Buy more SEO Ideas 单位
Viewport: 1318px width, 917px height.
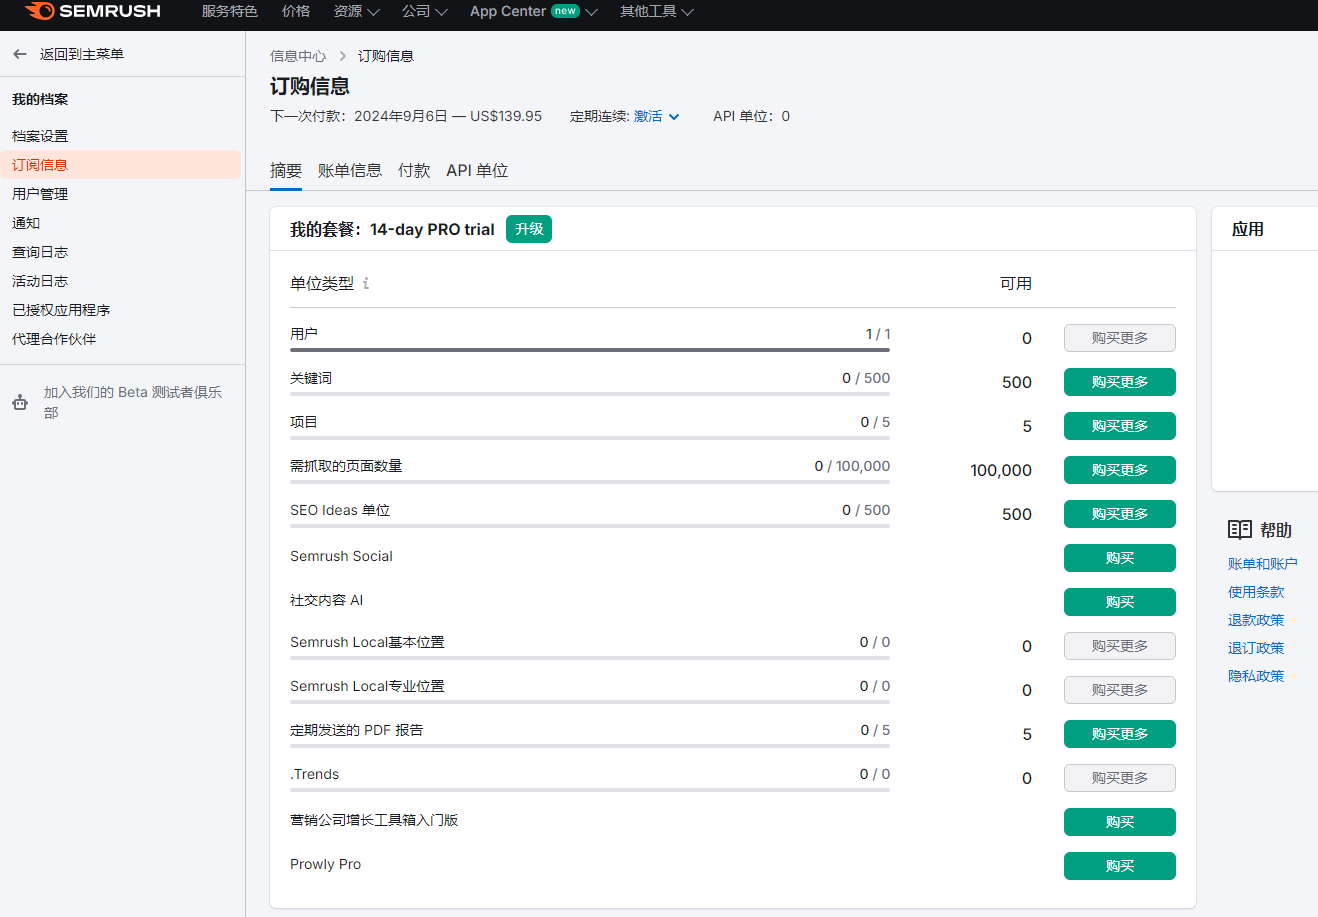tap(1120, 514)
